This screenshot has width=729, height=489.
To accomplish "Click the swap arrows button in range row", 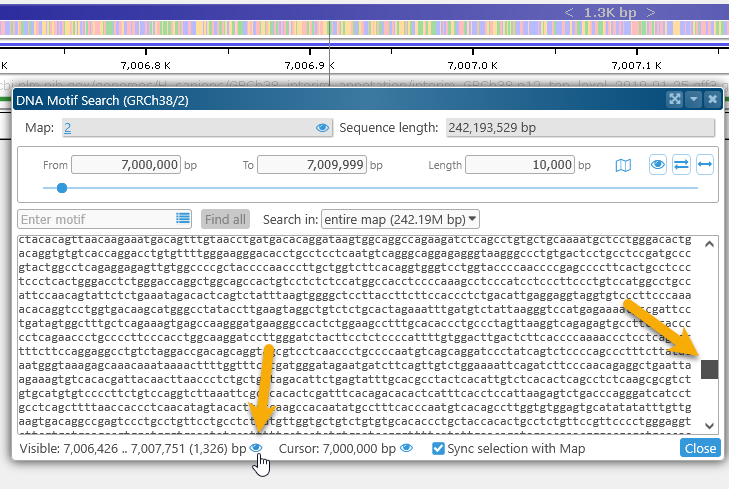I will click(681, 165).
